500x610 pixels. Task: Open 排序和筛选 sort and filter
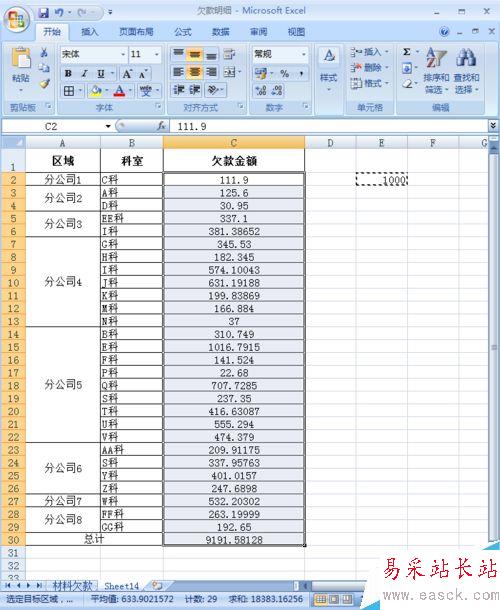pyautogui.click(x=436, y=71)
